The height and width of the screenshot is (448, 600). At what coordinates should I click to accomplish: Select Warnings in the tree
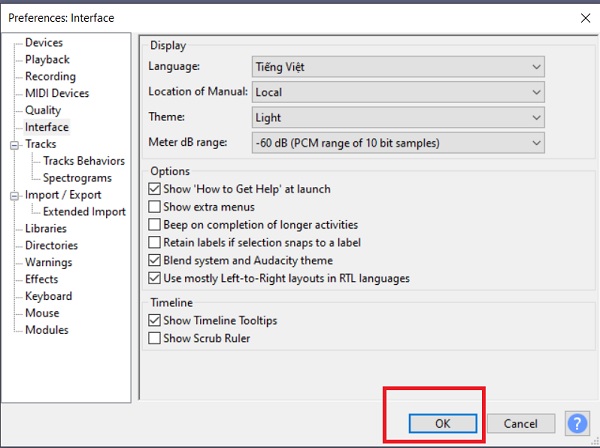coord(49,262)
